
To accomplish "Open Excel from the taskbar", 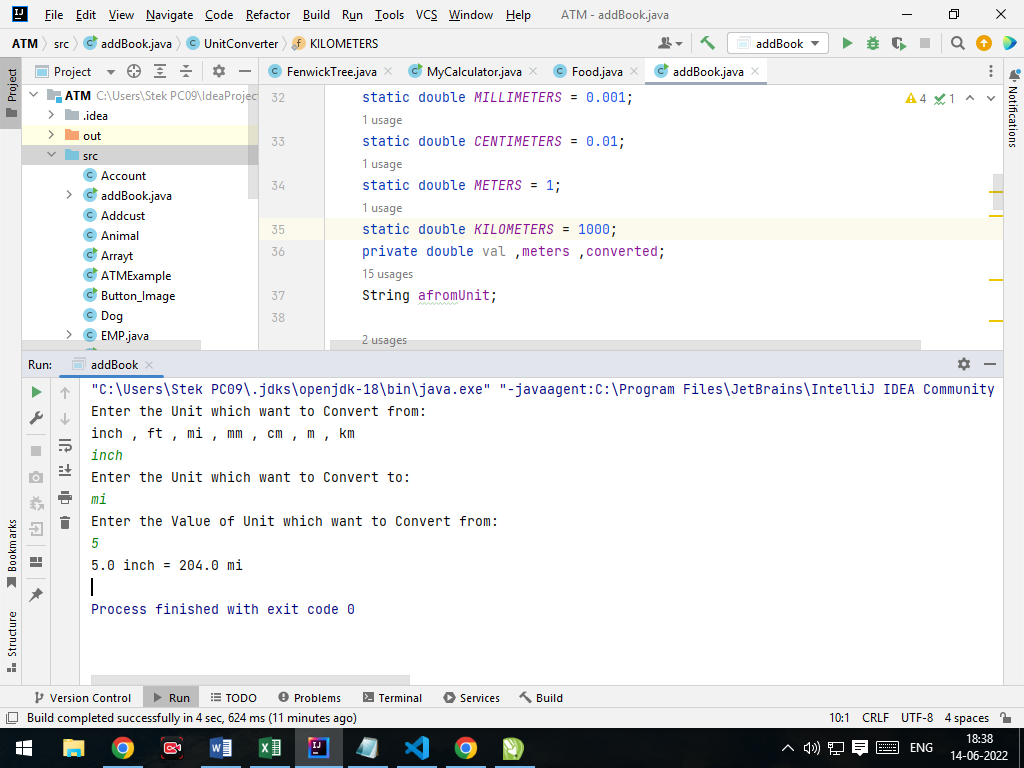I will [x=269, y=747].
